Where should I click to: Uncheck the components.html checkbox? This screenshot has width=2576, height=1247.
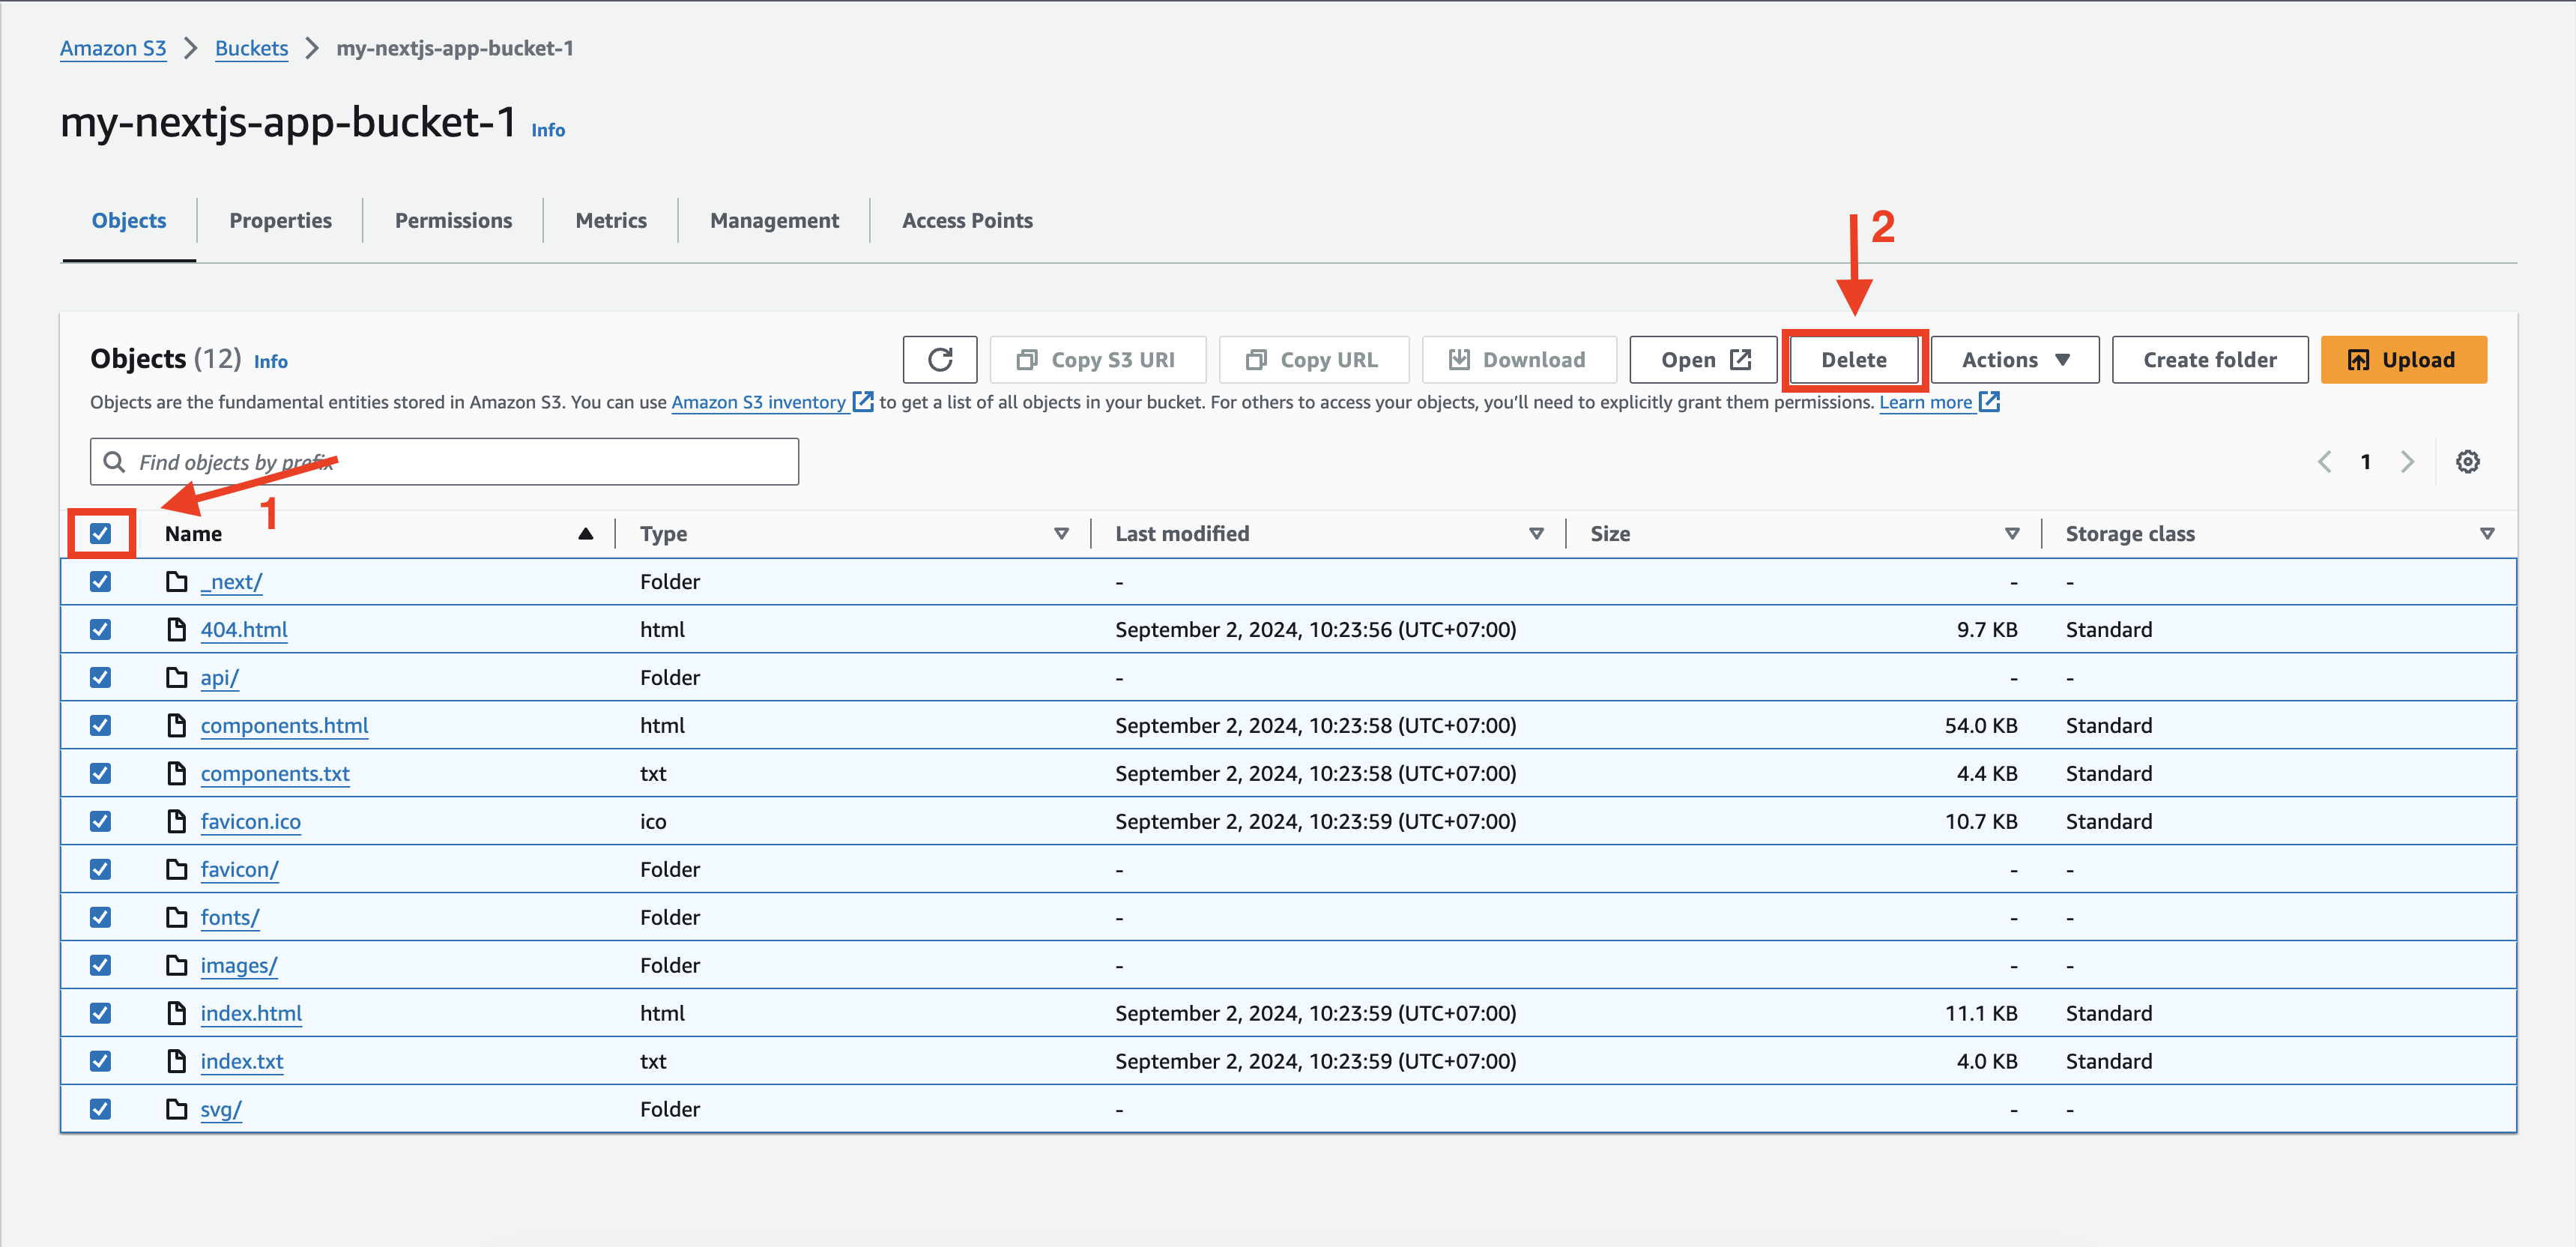coord(101,726)
